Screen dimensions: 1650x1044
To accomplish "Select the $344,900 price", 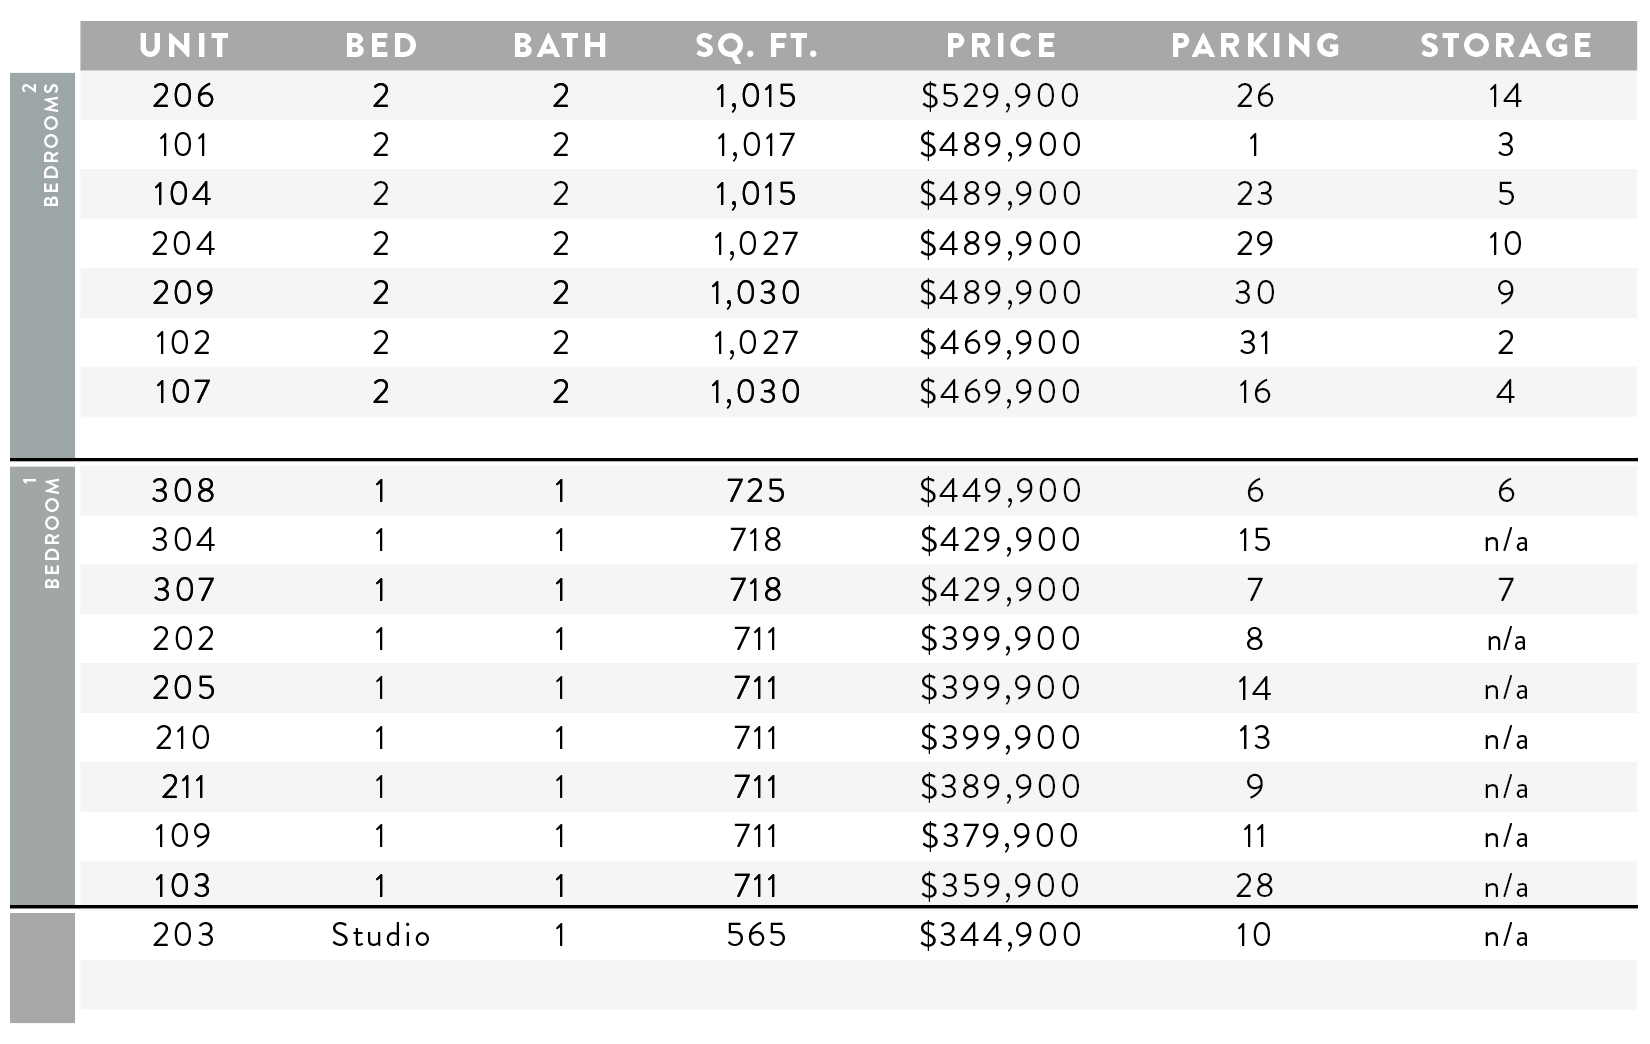I will [x=1001, y=935].
